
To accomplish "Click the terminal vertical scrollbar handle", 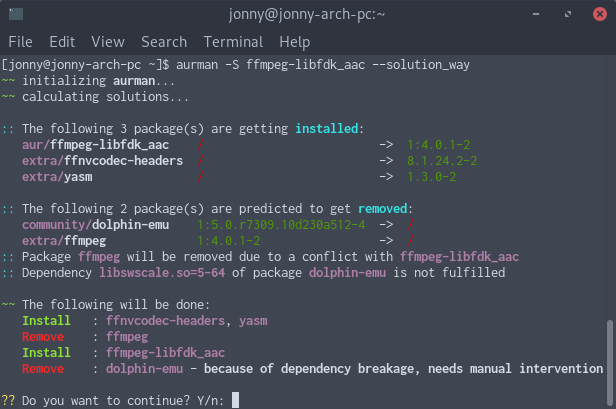I will [609, 363].
